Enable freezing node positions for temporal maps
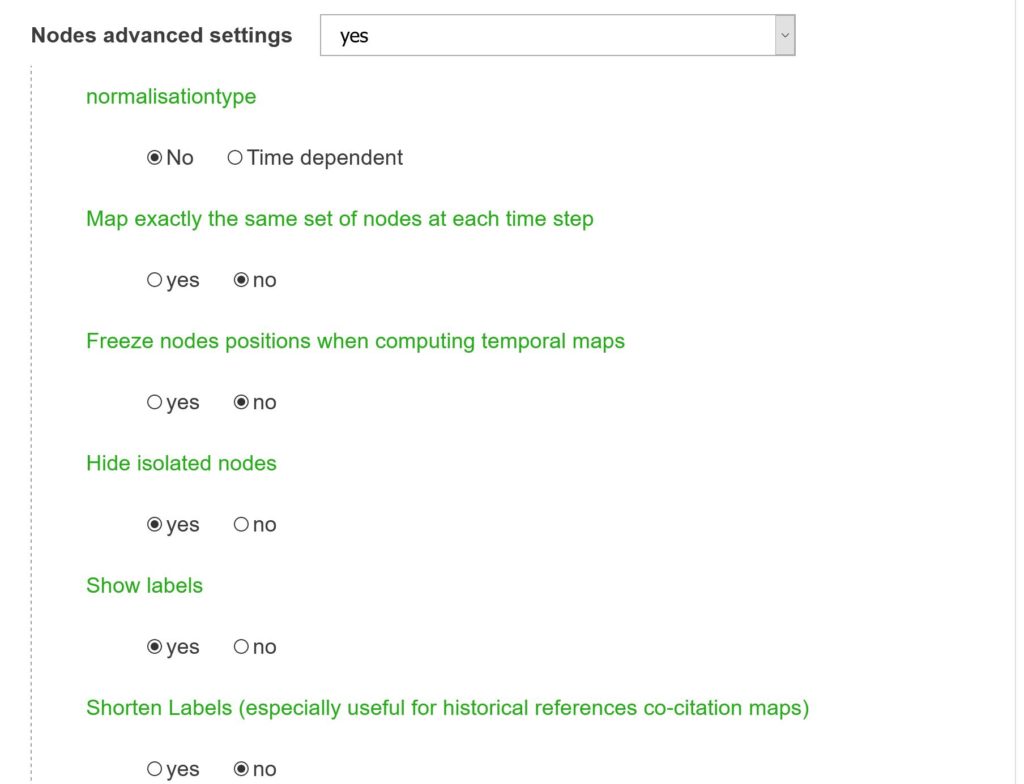The height and width of the screenshot is (784, 1024). pyautogui.click(x=155, y=402)
